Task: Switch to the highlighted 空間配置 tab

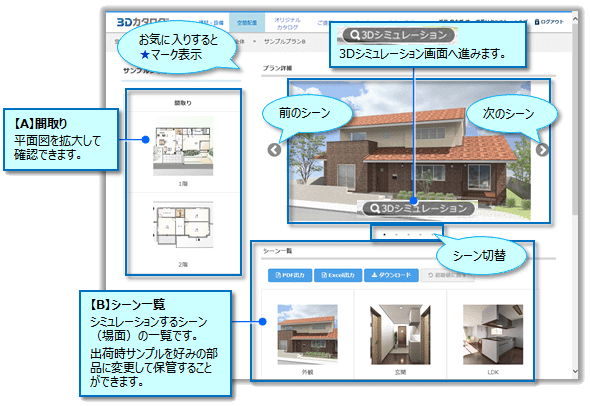Action: coord(247,23)
